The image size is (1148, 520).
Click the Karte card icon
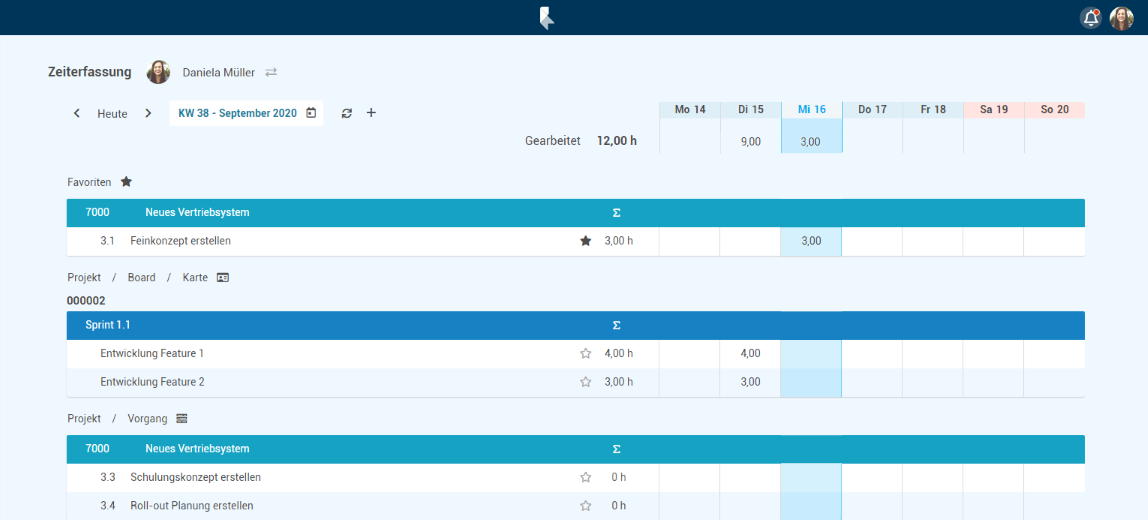pyautogui.click(x=223, y=277)
